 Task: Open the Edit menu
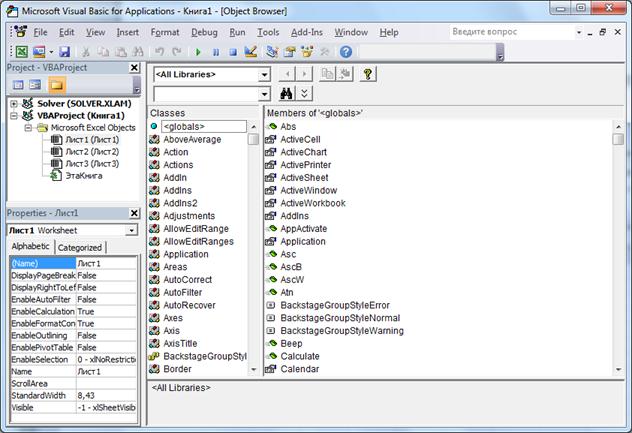coord(67,32)
